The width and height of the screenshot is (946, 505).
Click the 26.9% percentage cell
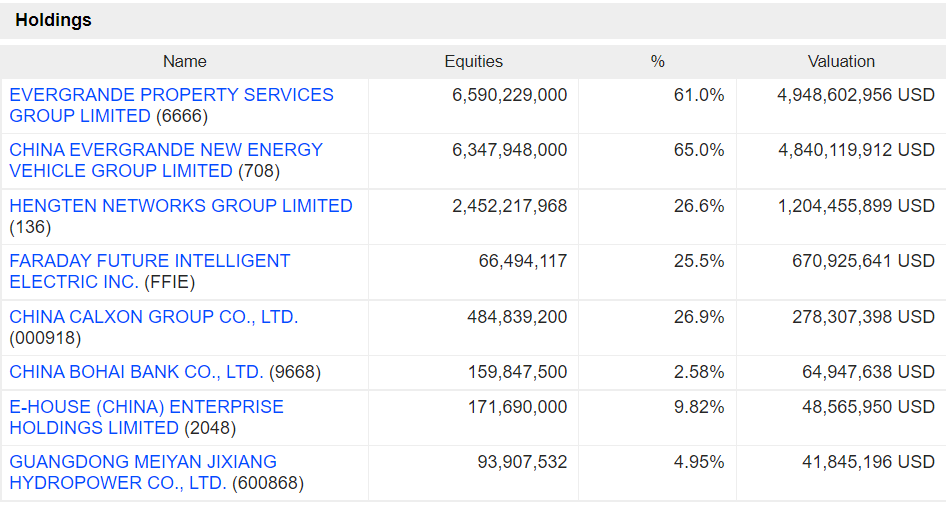pyautogui.click(x=699, y=317)
